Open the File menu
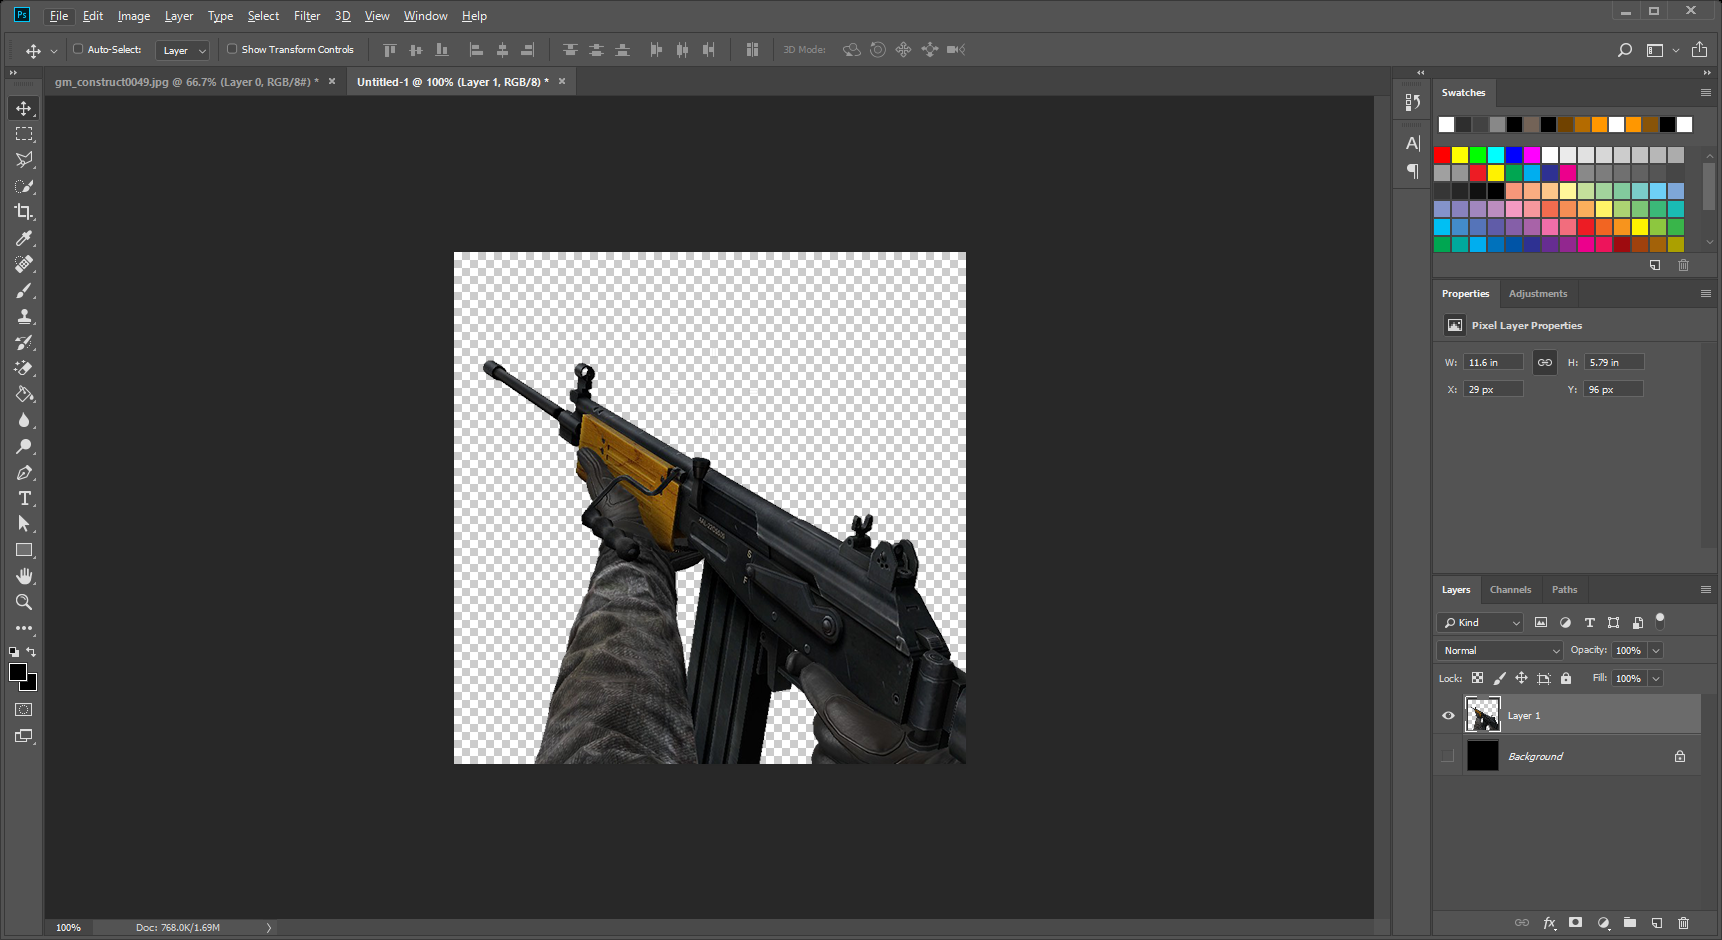Screen dimensions: 1722x940 pyautogui.click(x=59, y=16)
